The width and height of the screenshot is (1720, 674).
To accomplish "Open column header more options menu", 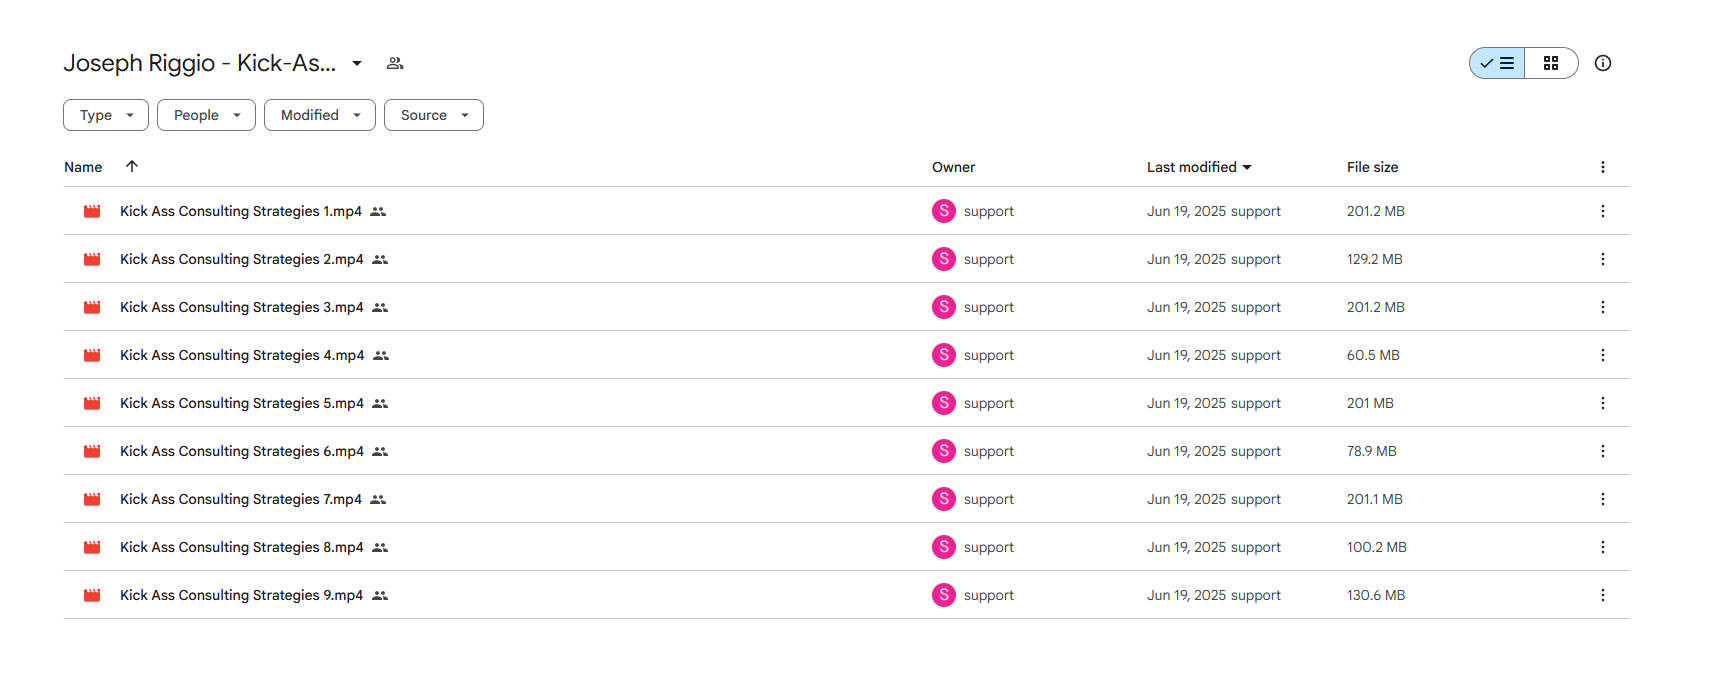I will (x=1602, y=167).
